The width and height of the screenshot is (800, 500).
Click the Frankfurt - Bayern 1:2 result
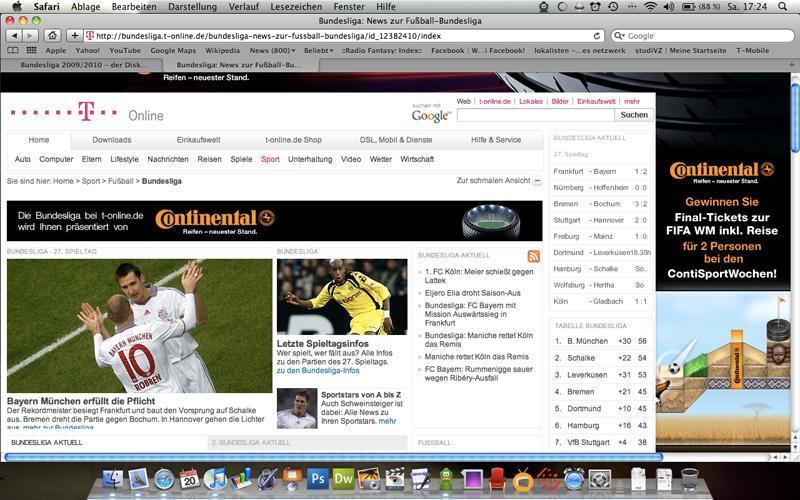click(x=601, y=171)
